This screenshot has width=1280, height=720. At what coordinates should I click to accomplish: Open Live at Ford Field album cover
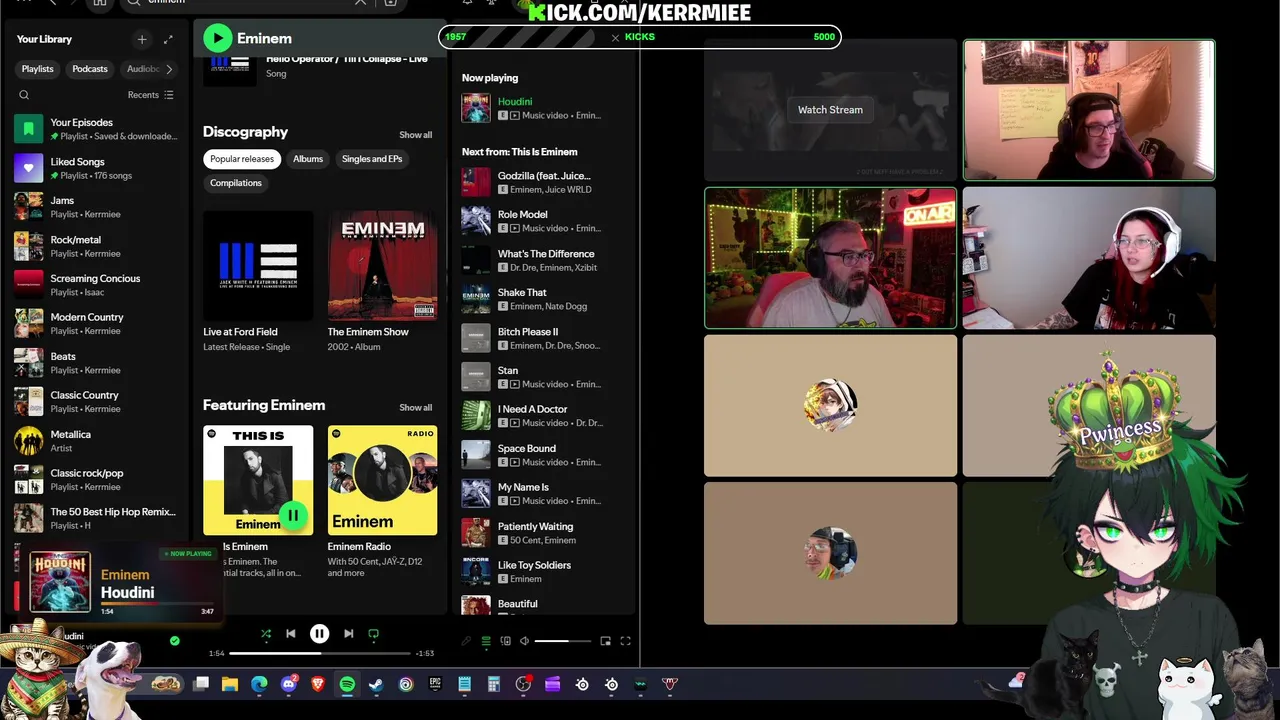point(258,265)
